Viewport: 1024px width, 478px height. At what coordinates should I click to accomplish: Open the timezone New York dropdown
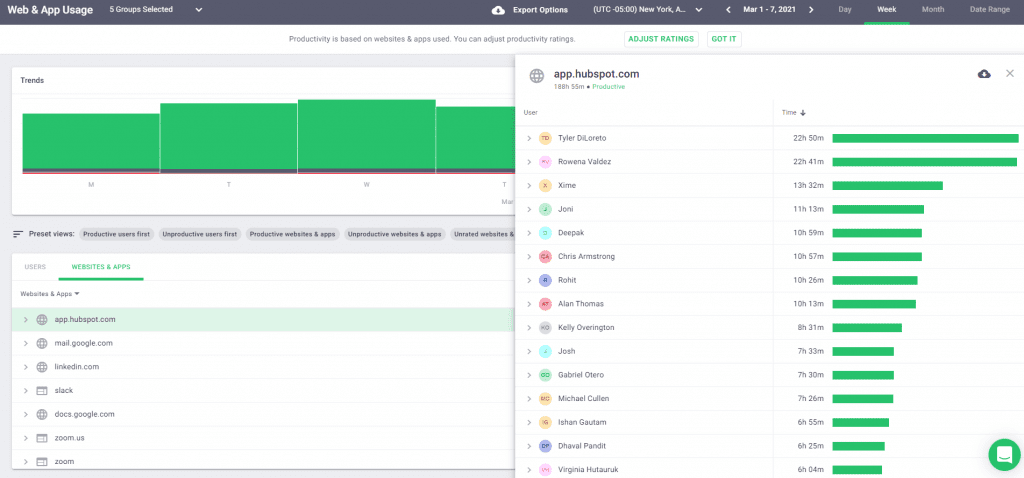(648, 10)
